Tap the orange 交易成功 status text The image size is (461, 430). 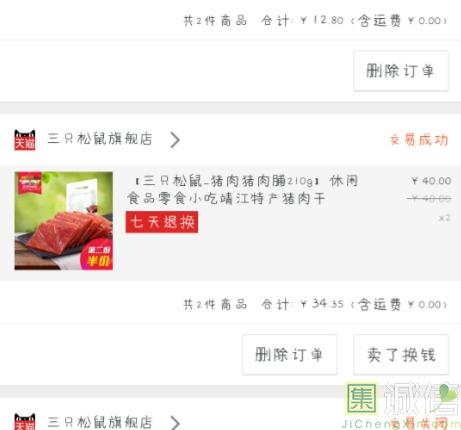(x=419, y=140)
